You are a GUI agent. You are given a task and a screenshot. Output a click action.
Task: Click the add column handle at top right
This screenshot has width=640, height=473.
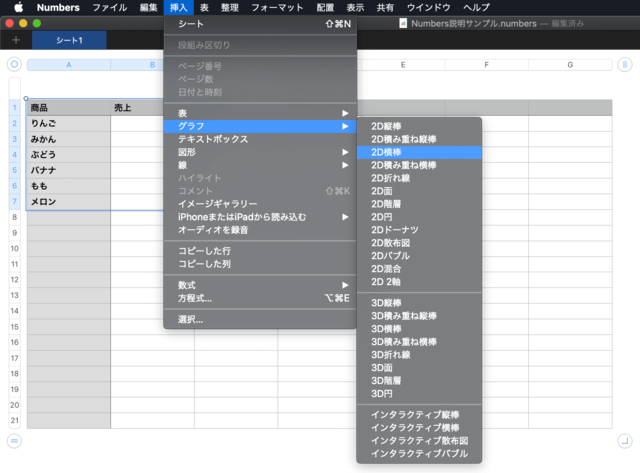pyautogui.click(x=624, y=64)
